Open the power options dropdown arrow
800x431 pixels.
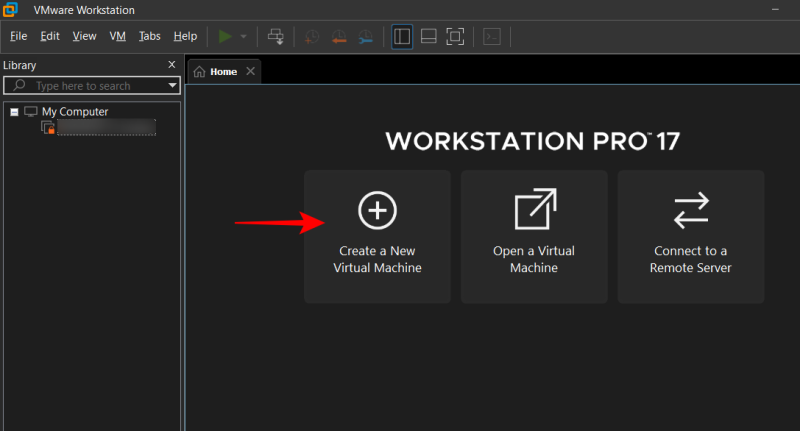[x=243, y=36]
